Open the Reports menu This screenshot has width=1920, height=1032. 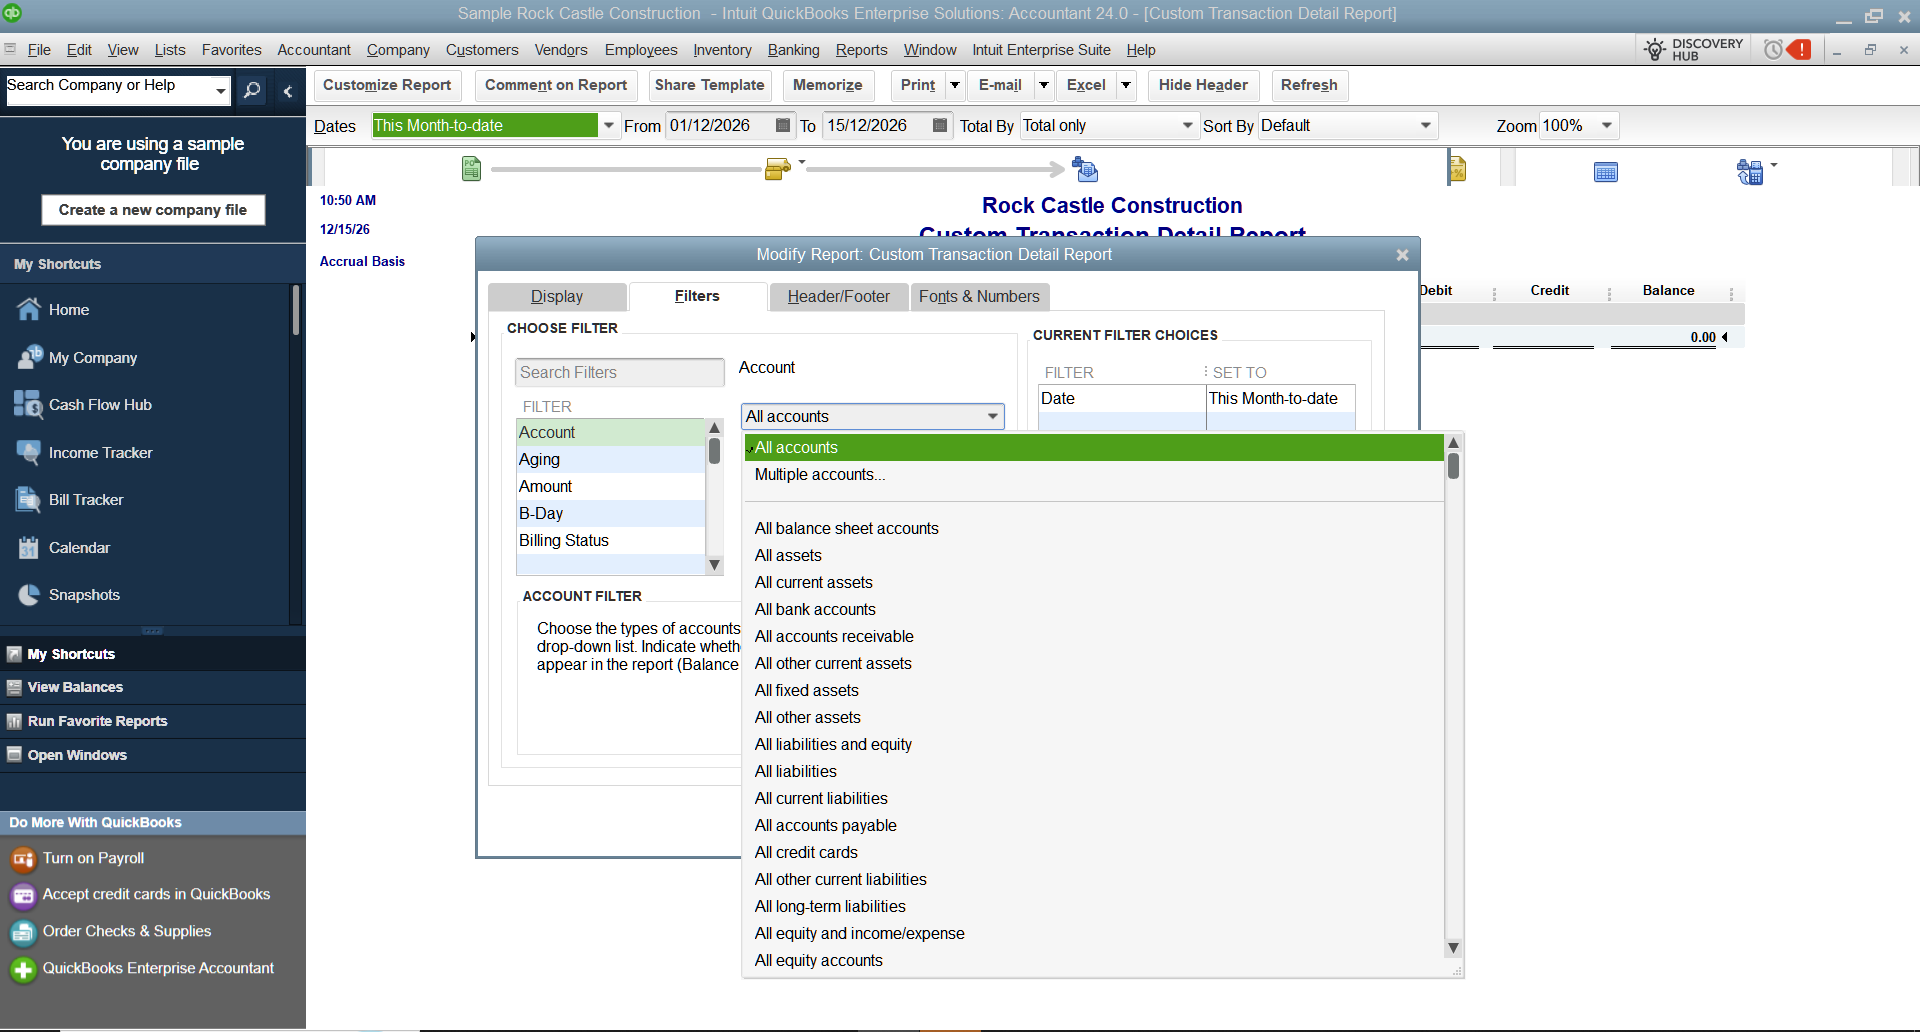click(x=861, y=50)
